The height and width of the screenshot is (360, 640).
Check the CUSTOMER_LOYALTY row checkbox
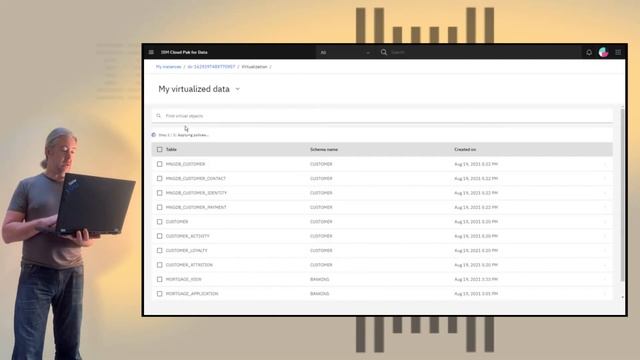click(x=160, y=251)
